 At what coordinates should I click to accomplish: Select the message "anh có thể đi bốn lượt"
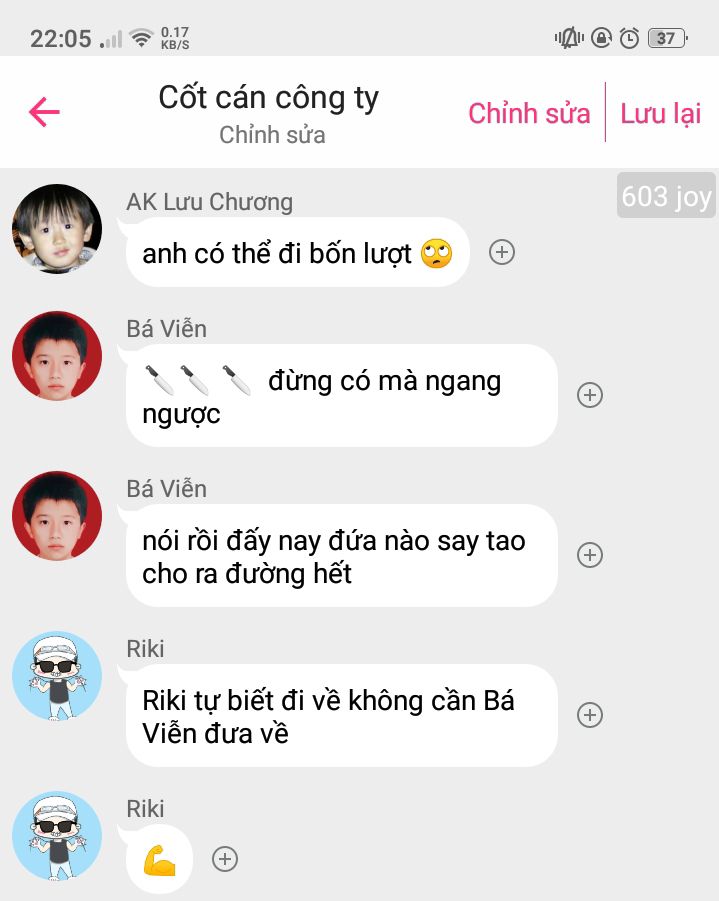click(x=298, y=253)
